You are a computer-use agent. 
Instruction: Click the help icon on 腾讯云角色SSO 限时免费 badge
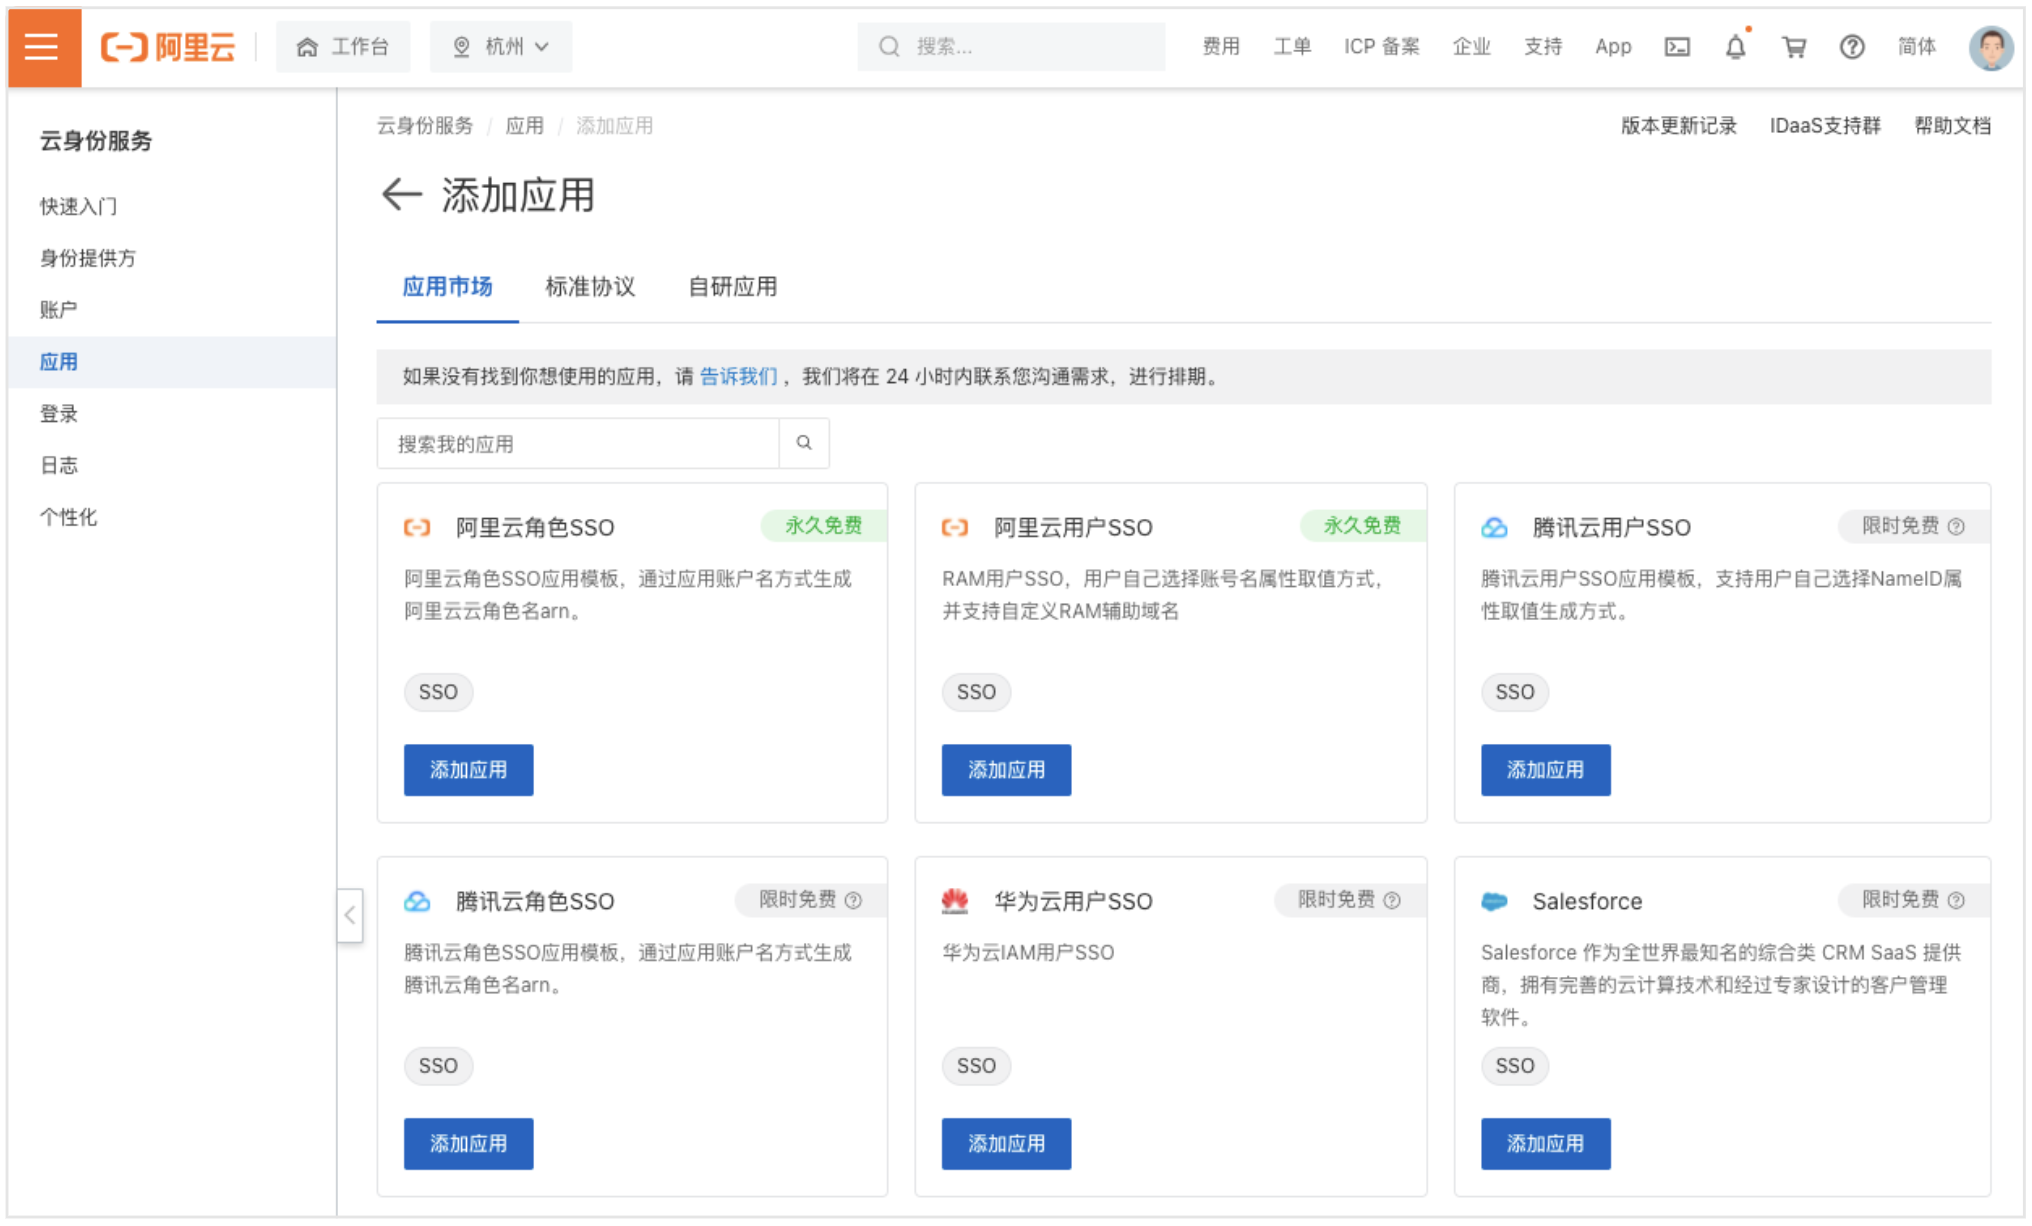tap(853, 900)
